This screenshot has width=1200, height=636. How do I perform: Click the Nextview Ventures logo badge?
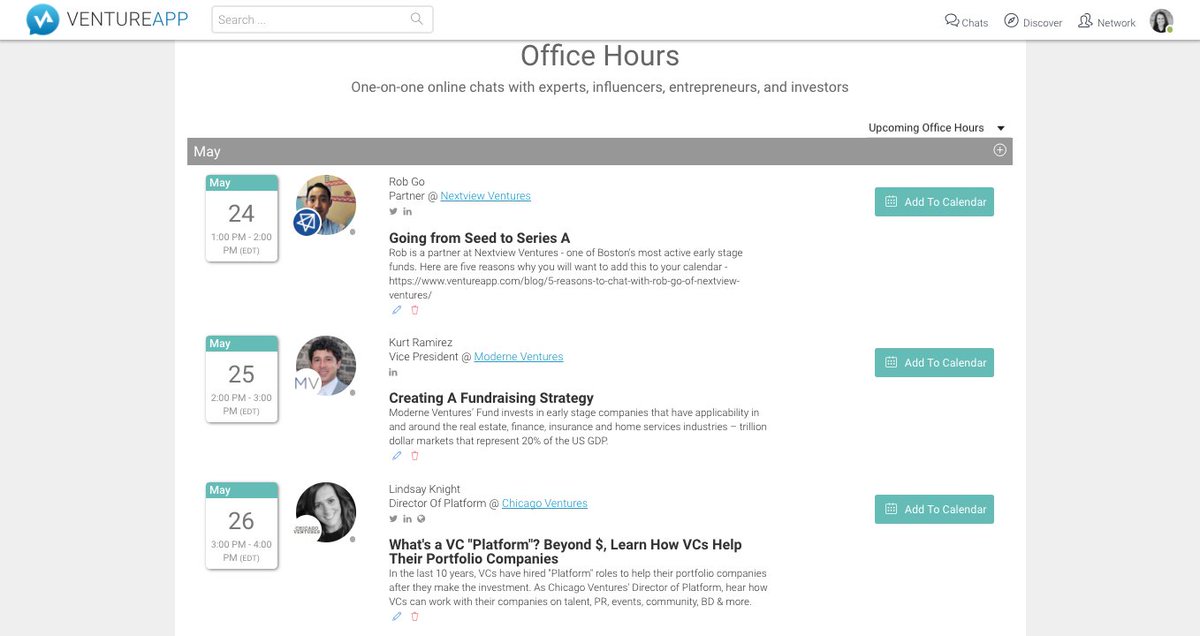(x=307, y=222)
